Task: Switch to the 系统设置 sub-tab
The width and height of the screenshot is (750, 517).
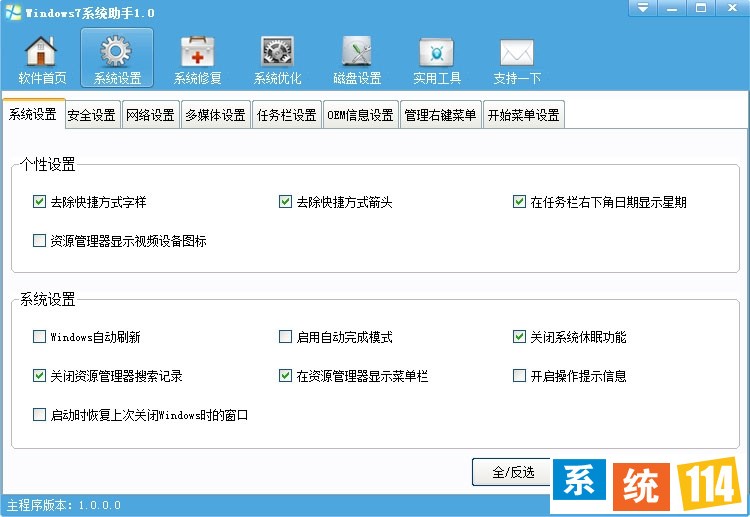Action: pyautogui.click(x=33, y=114)
